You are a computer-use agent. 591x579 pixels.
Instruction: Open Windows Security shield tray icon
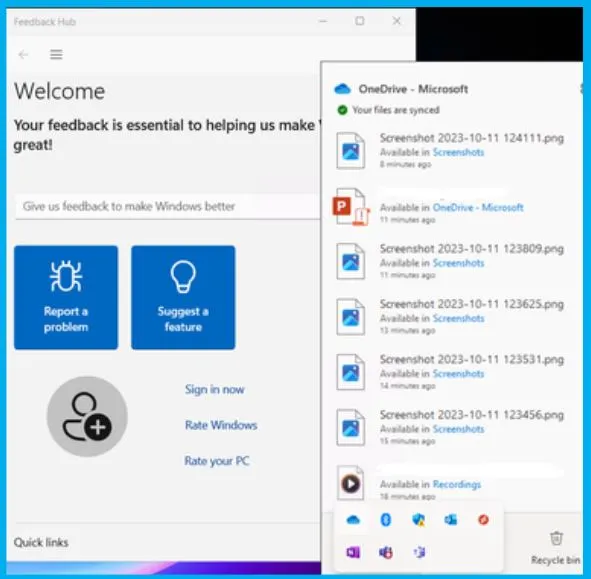tap(418, 520)
